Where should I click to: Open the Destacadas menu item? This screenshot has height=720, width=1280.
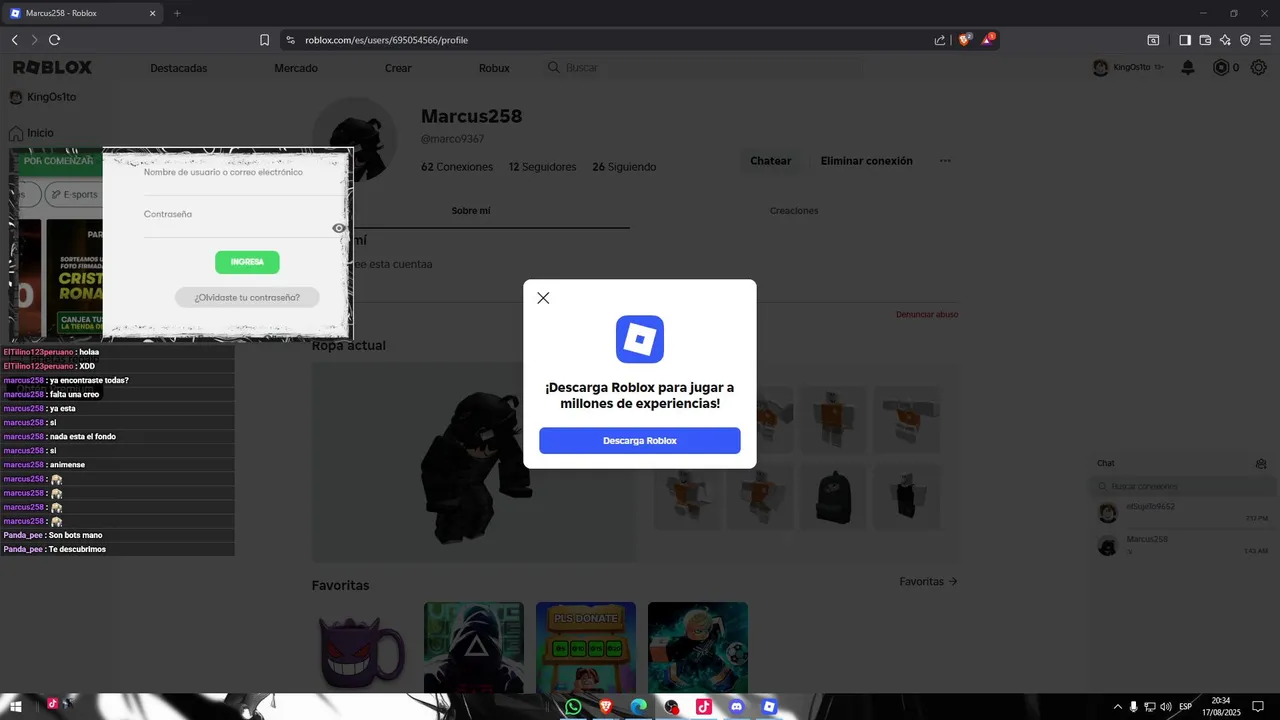pos(179,68)
